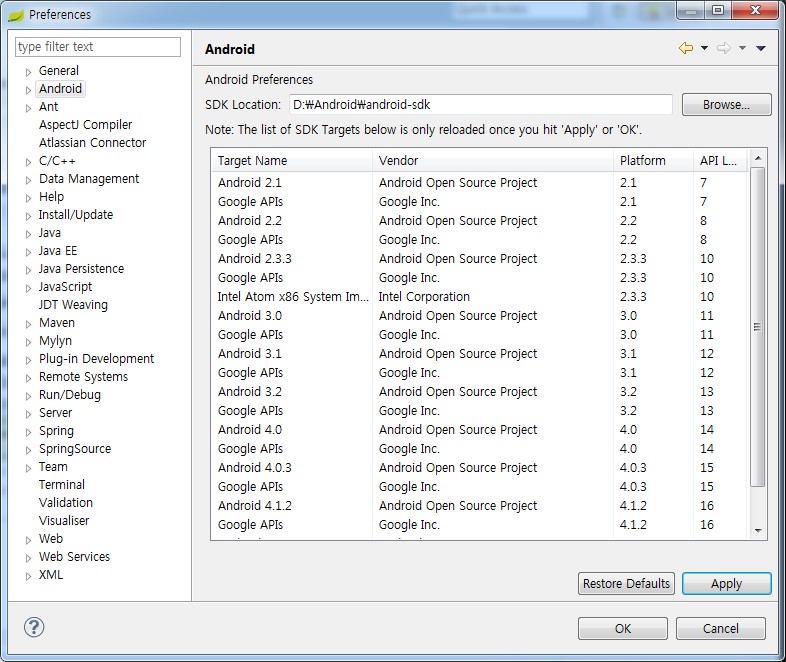The height and width of the screenshot is (662, 786).
Task: Select Web Services in the tree
Action: pos(74,557)
